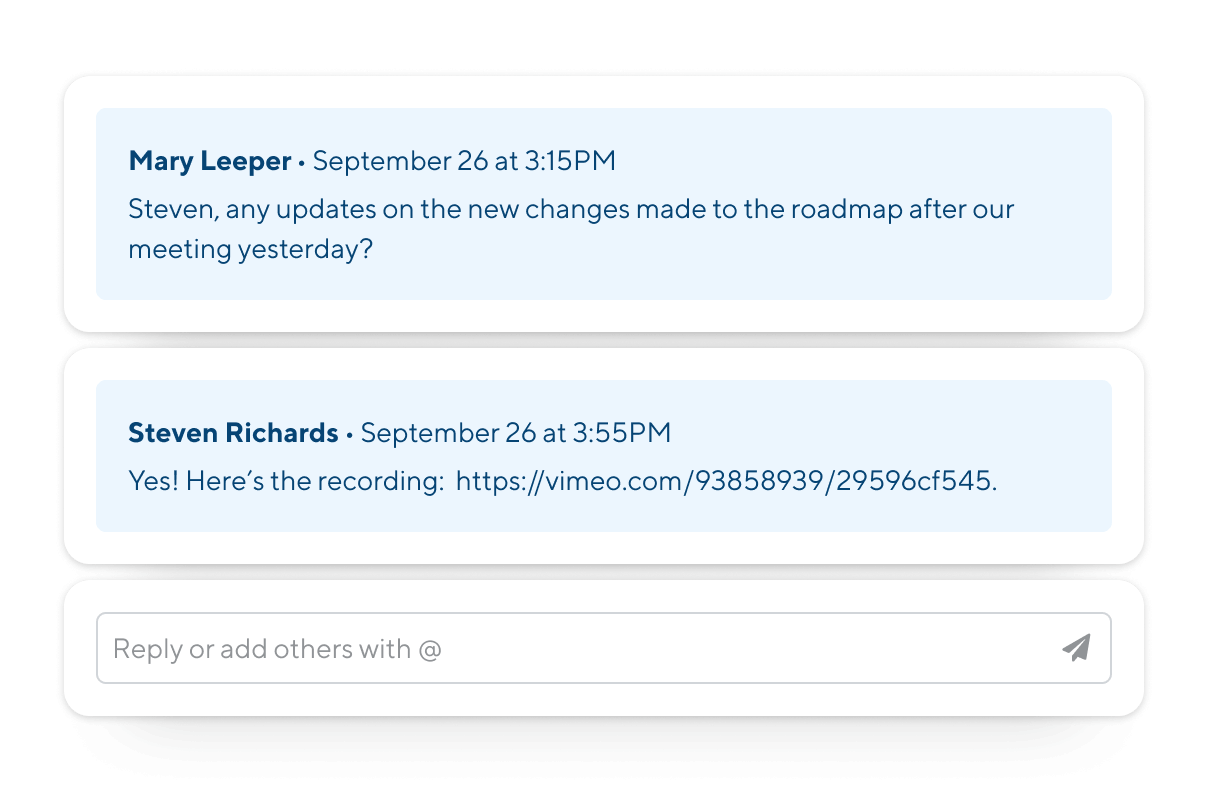The width and height of the screenshot is (1208, 800).
Task: Click the September 26 at 3:55PM timestamp
Action: coord(515,432)
